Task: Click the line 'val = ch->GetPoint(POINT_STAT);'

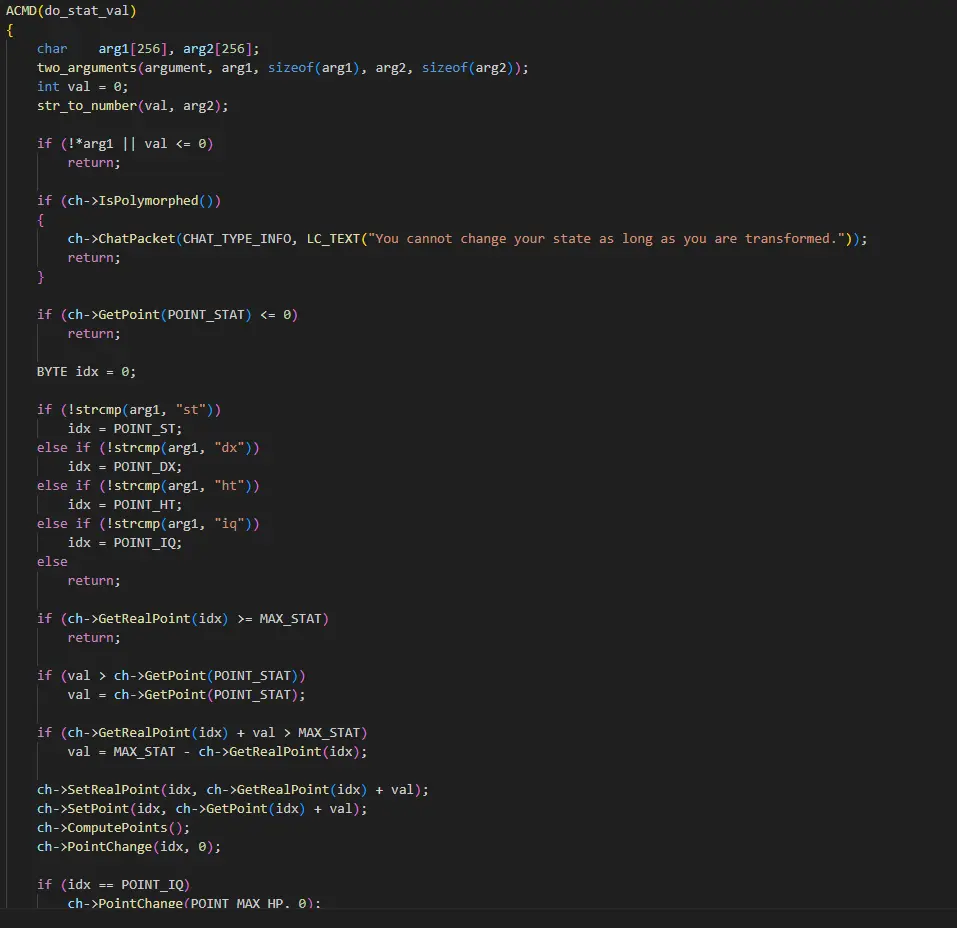Action: pos(186,694)
